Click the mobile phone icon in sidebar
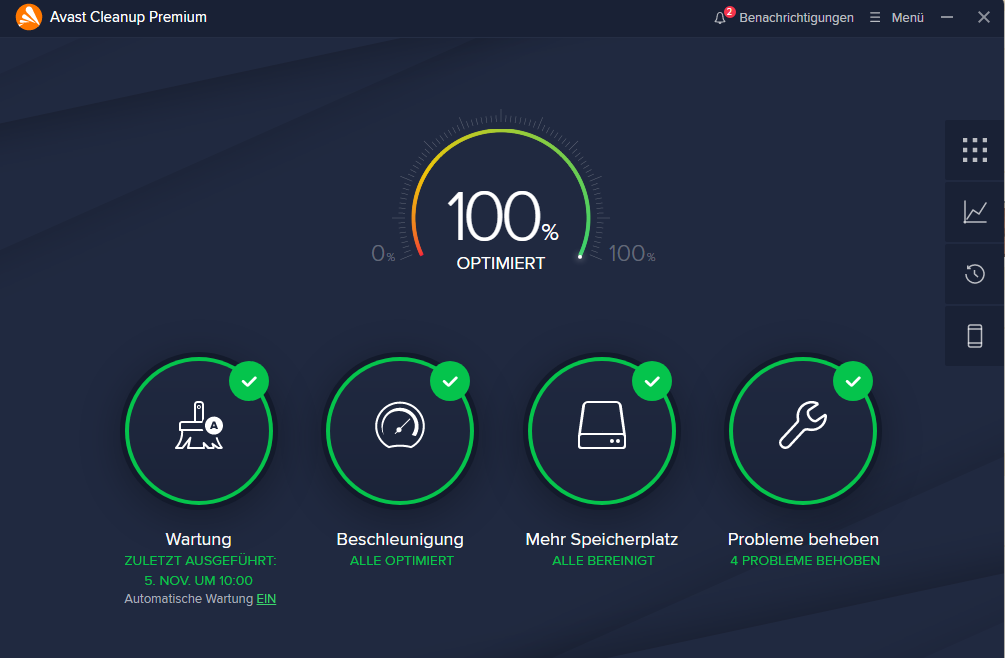The image size is (1005, 658). tap(974, 336)
